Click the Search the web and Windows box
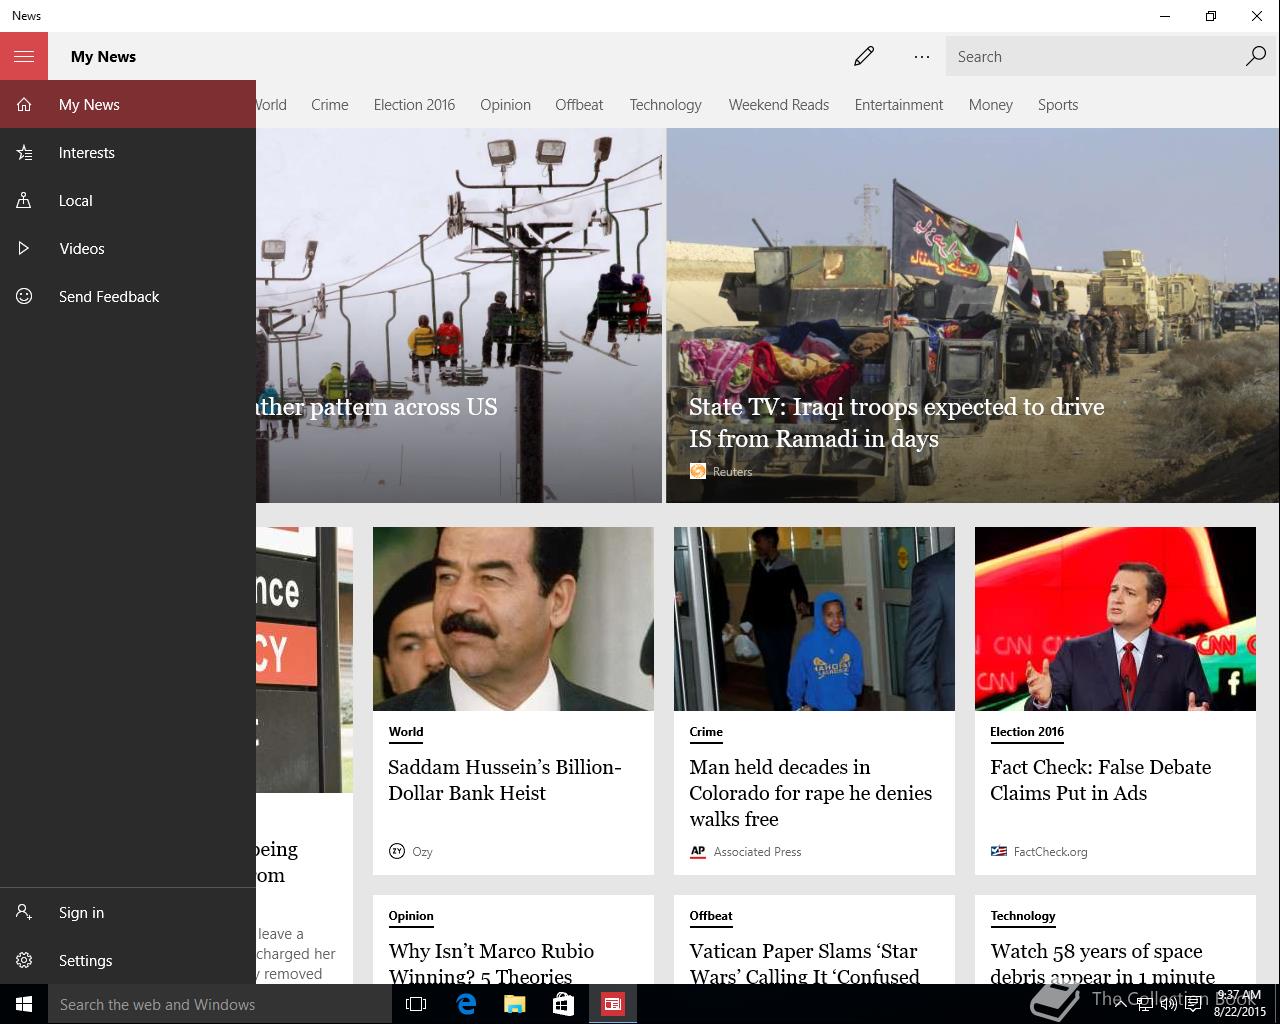The image size is (1280, 1024). click(220, 1004)
